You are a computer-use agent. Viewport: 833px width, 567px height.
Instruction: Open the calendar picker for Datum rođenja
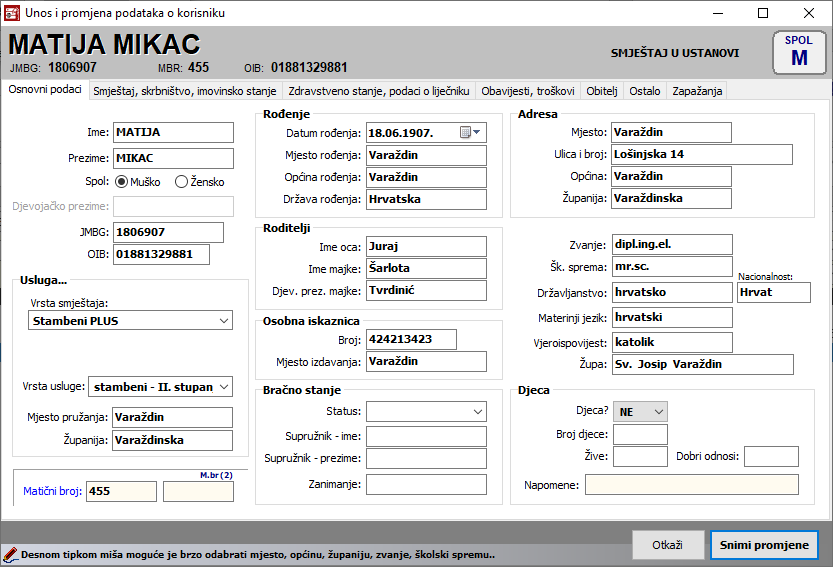tap(470, 133)
